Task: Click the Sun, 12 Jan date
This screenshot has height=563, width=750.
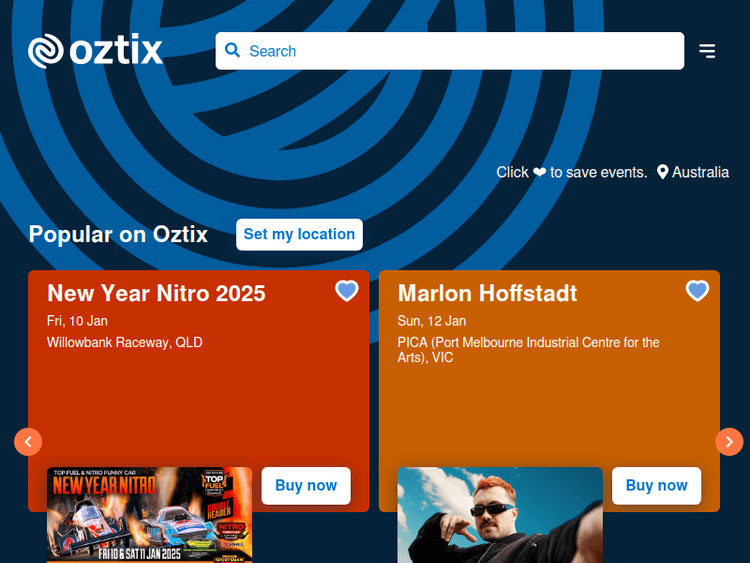Action: (x=432, y=321)
